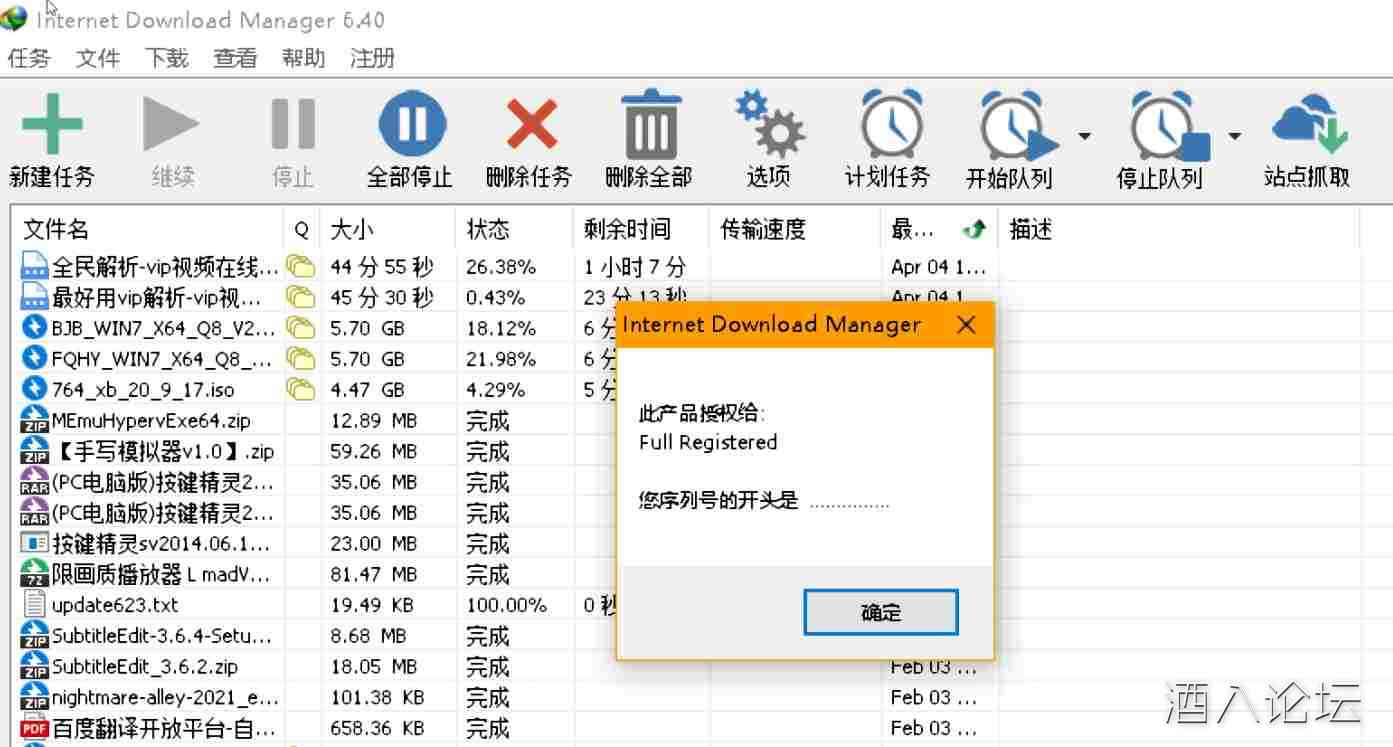Screen dimensions: 1393x747
Task: Click the queue icon on 764_xb_20_9_17.iso row
Action: [x=300, y=389]
